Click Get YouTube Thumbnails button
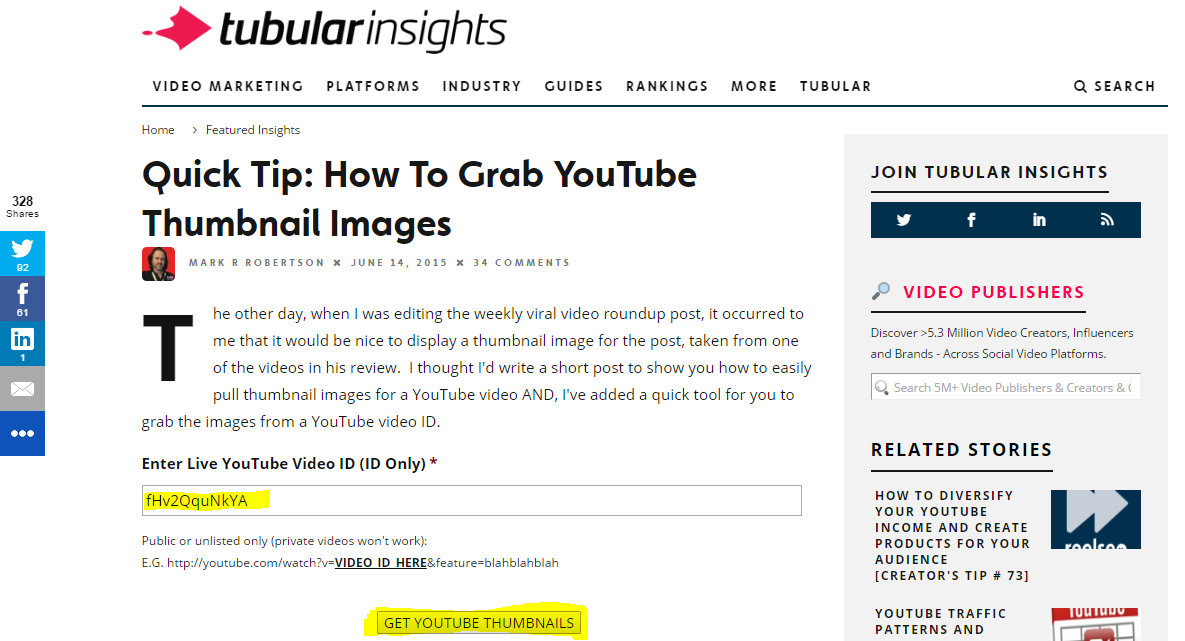 click(479, 623)
